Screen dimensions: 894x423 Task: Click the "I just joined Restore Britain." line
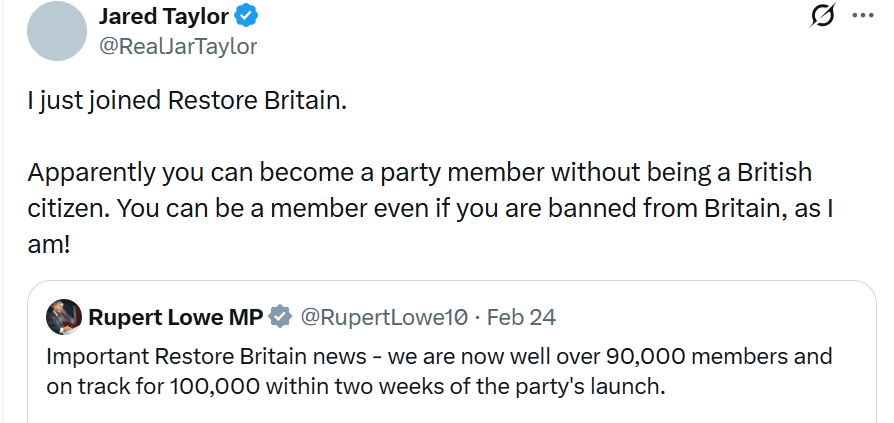(186, 102)
